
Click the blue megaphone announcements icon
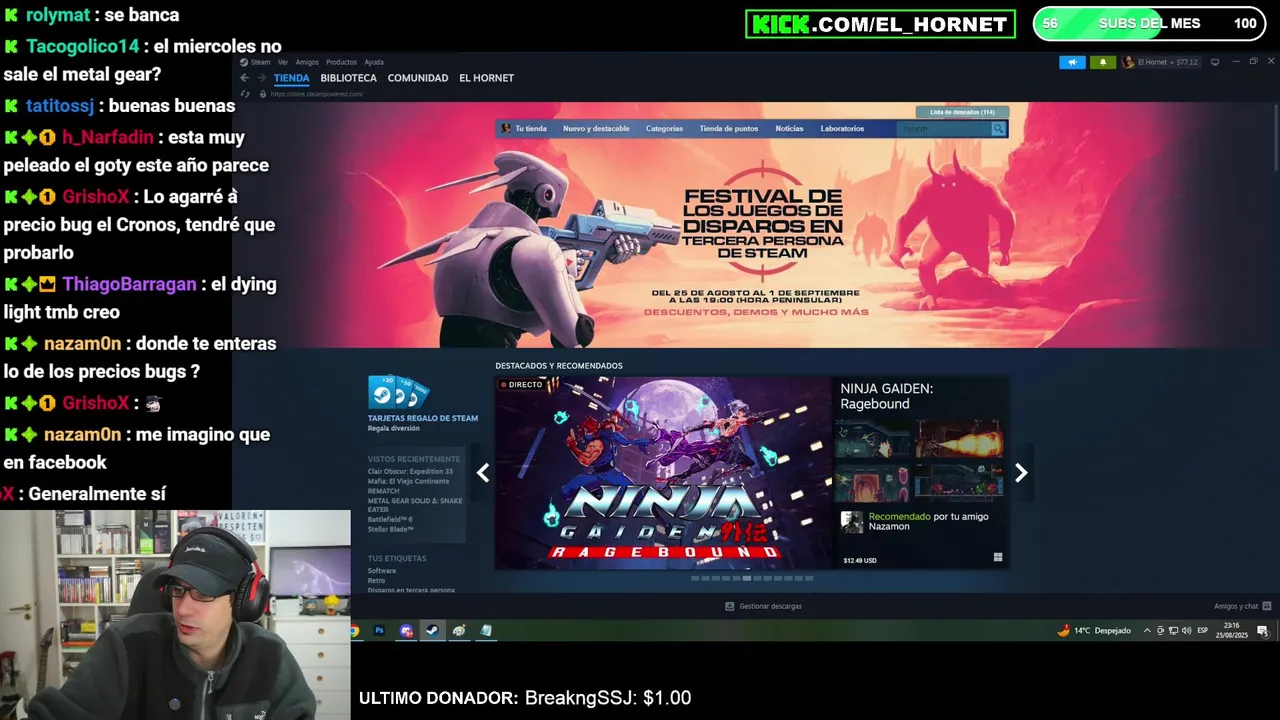click(1072, 62)
